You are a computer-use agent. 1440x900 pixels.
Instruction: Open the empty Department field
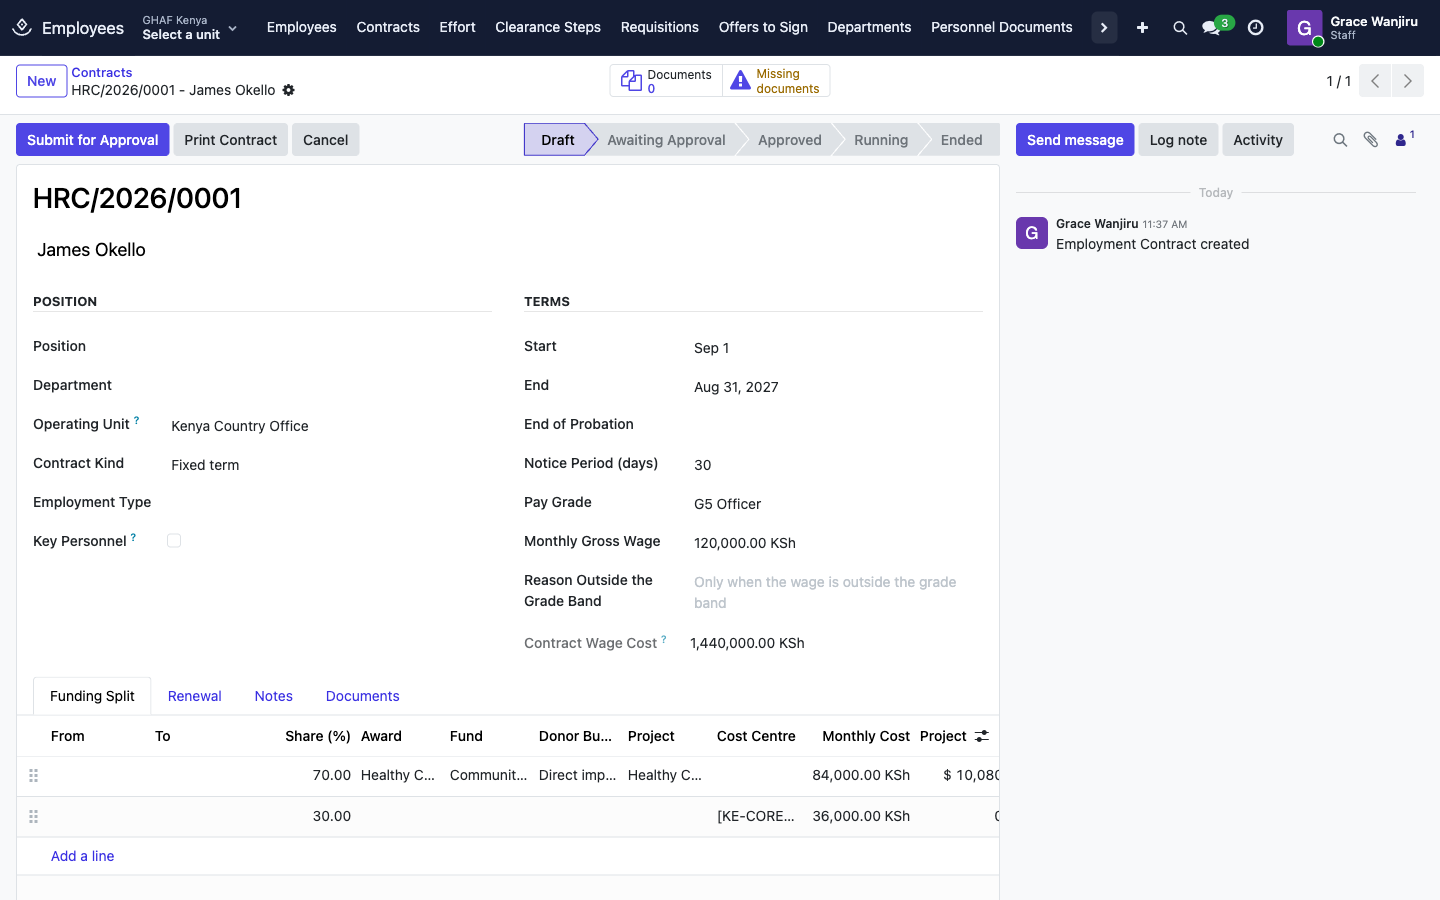pyautogui.click(x=331, y=387)
